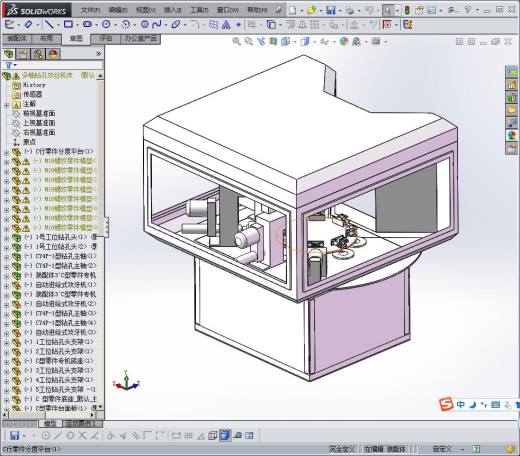520x456 pixels.
Task: Click the Rebuild traffic light icon
Action: [x=407, y=10]
